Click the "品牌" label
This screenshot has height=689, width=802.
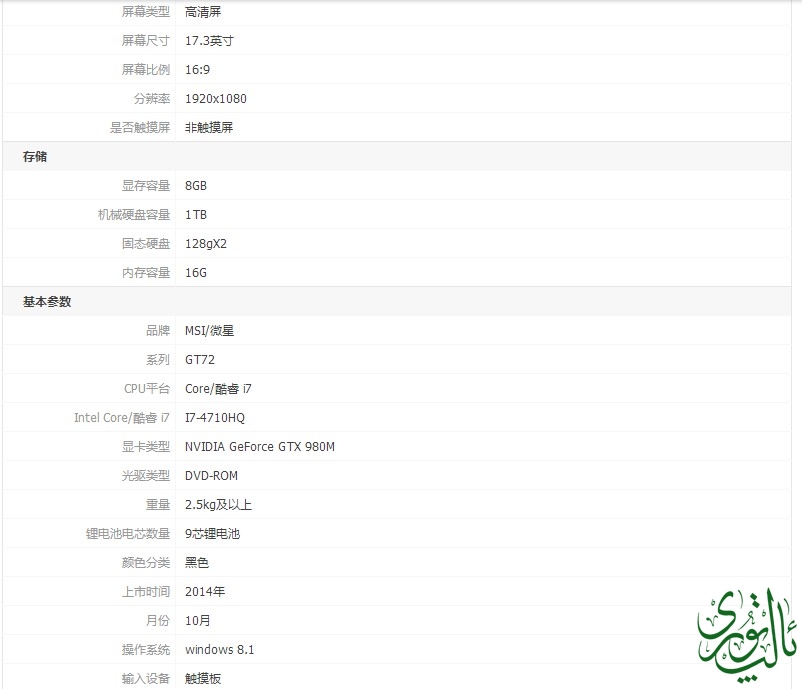[x=158, y=331]
